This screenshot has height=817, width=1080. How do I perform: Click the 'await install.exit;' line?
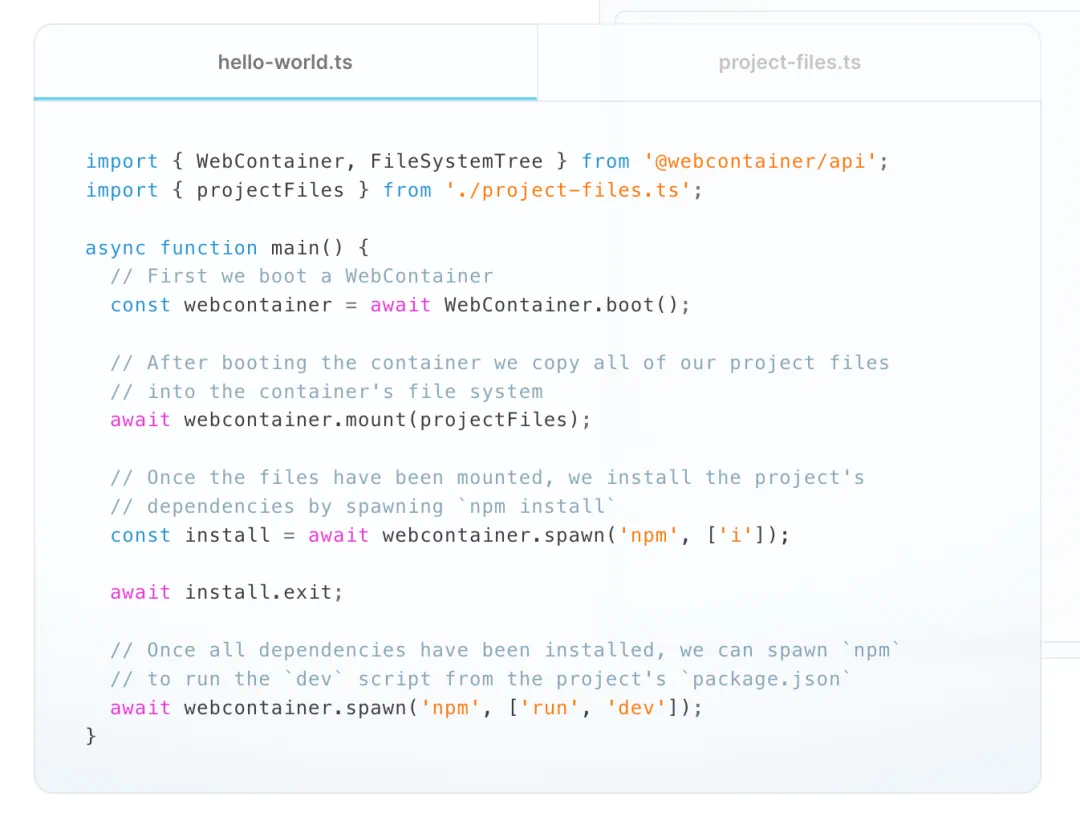point(227,592)
